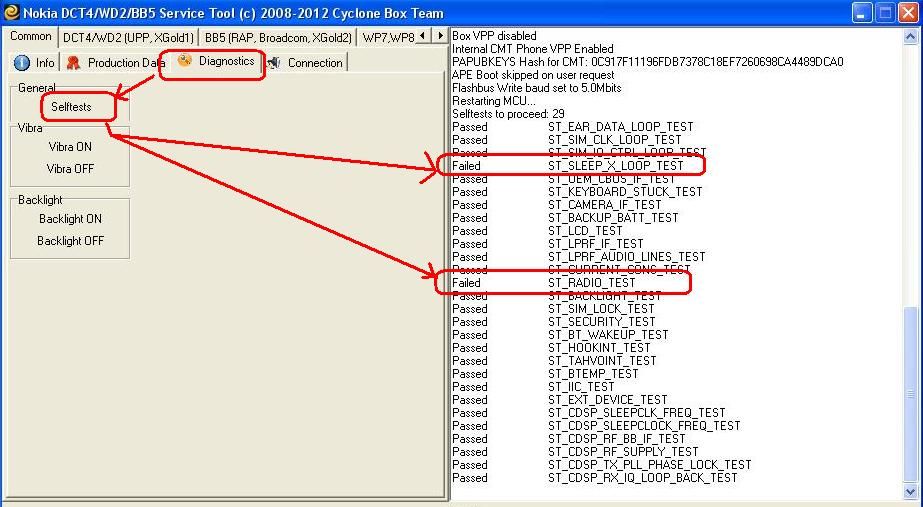The width and height of the screenshot is (923, 507).
Task: Select ST_SIM_LOCK_TEST entry
Action: (553, 309)
